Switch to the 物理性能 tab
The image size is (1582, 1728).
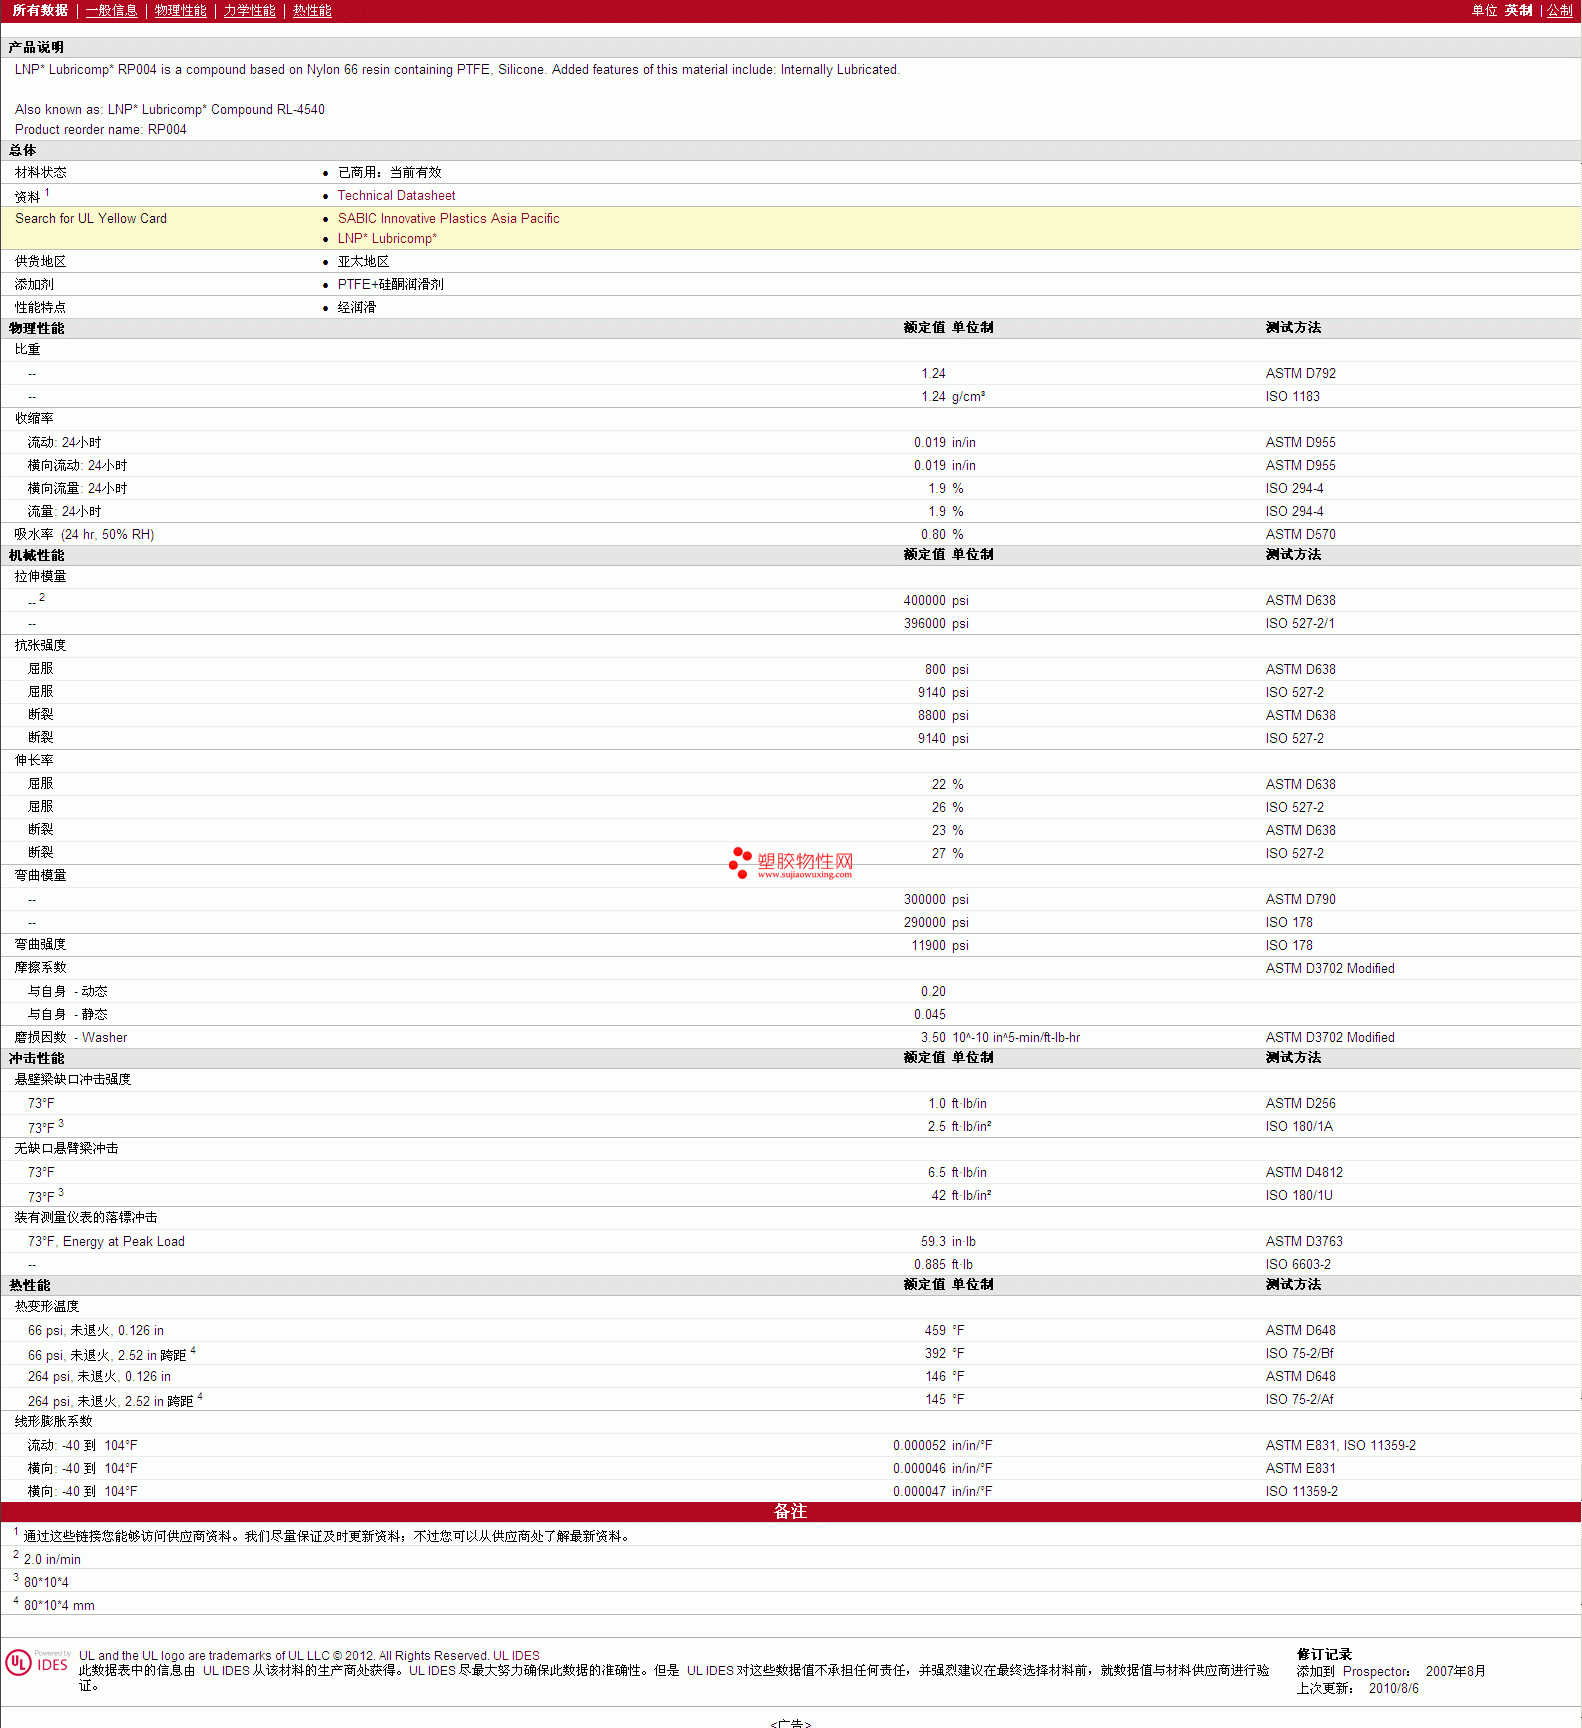[x=180, y=10]
